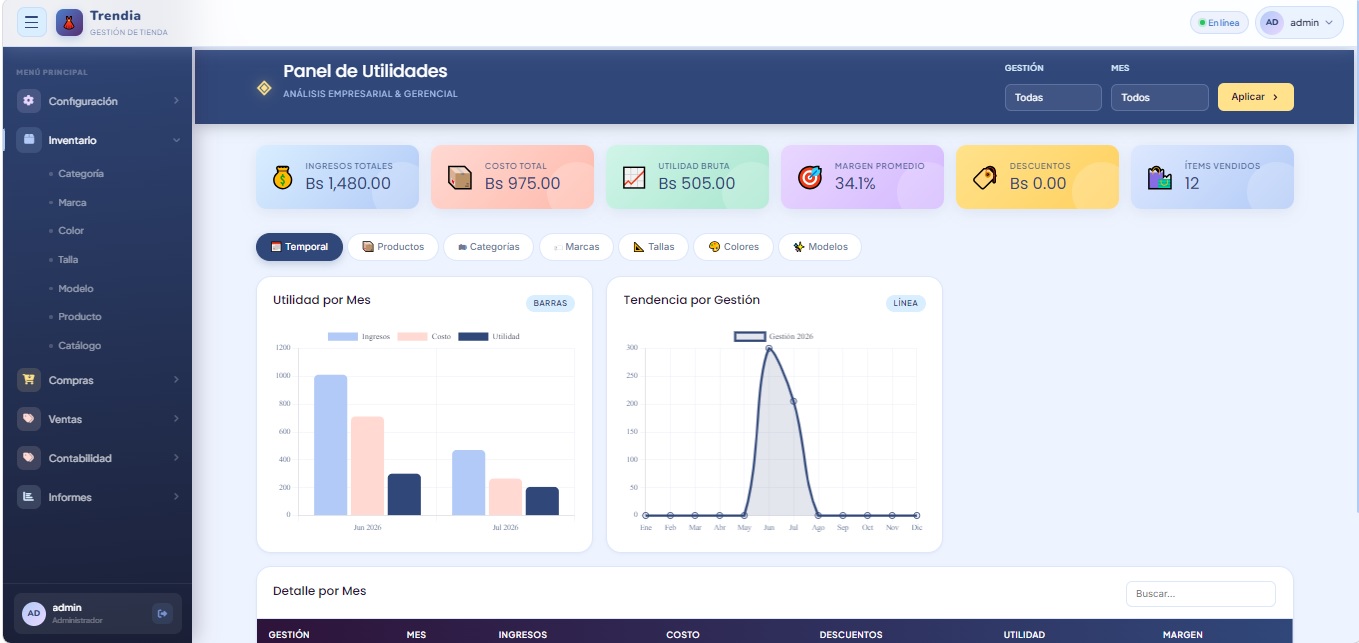Click the UTILIDAD column header
The image size is (1359, 643).
(x=1024, y=635)
